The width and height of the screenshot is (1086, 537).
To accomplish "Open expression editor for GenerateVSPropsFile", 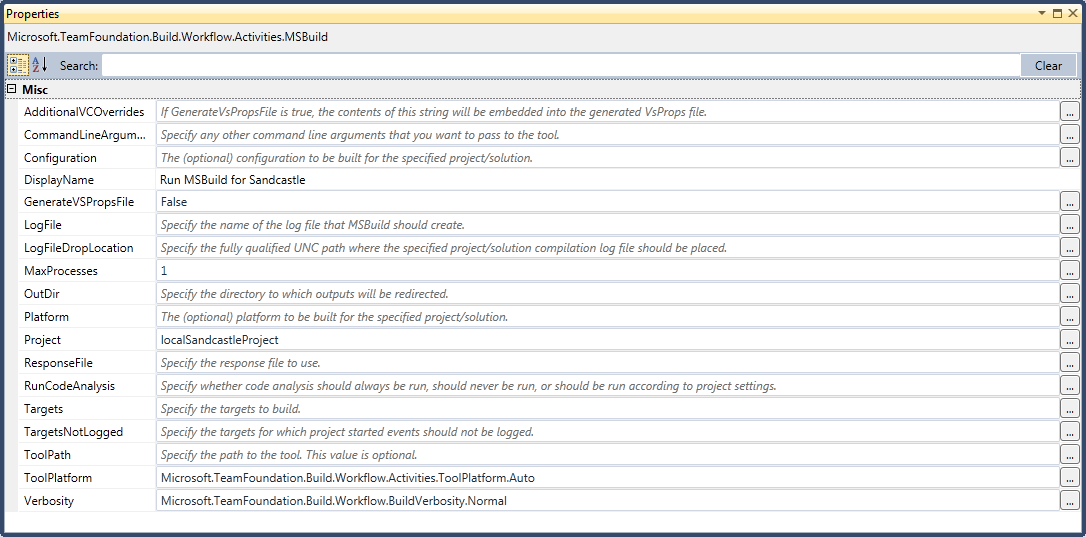I will (1069, 202).
